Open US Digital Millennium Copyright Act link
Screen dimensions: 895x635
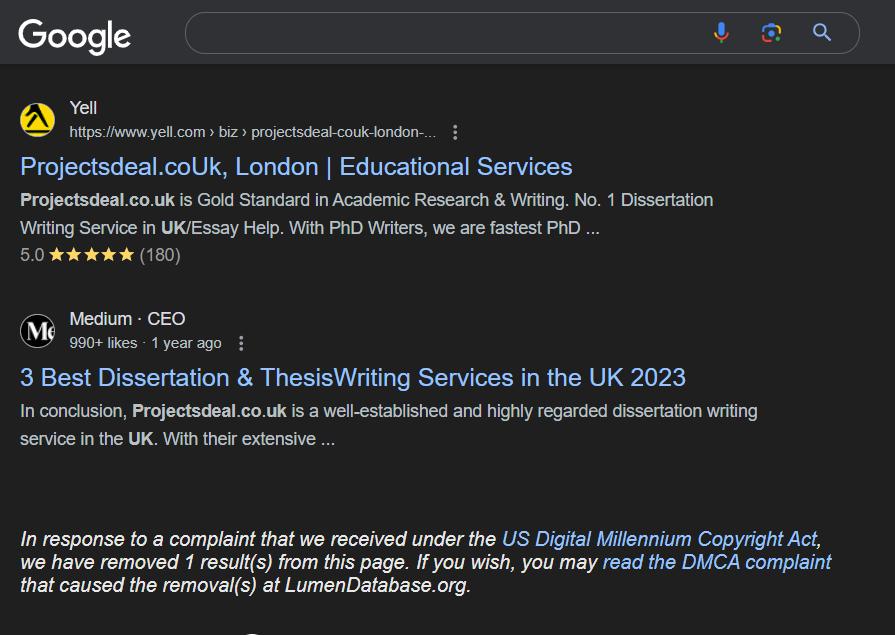pos(660,539)
